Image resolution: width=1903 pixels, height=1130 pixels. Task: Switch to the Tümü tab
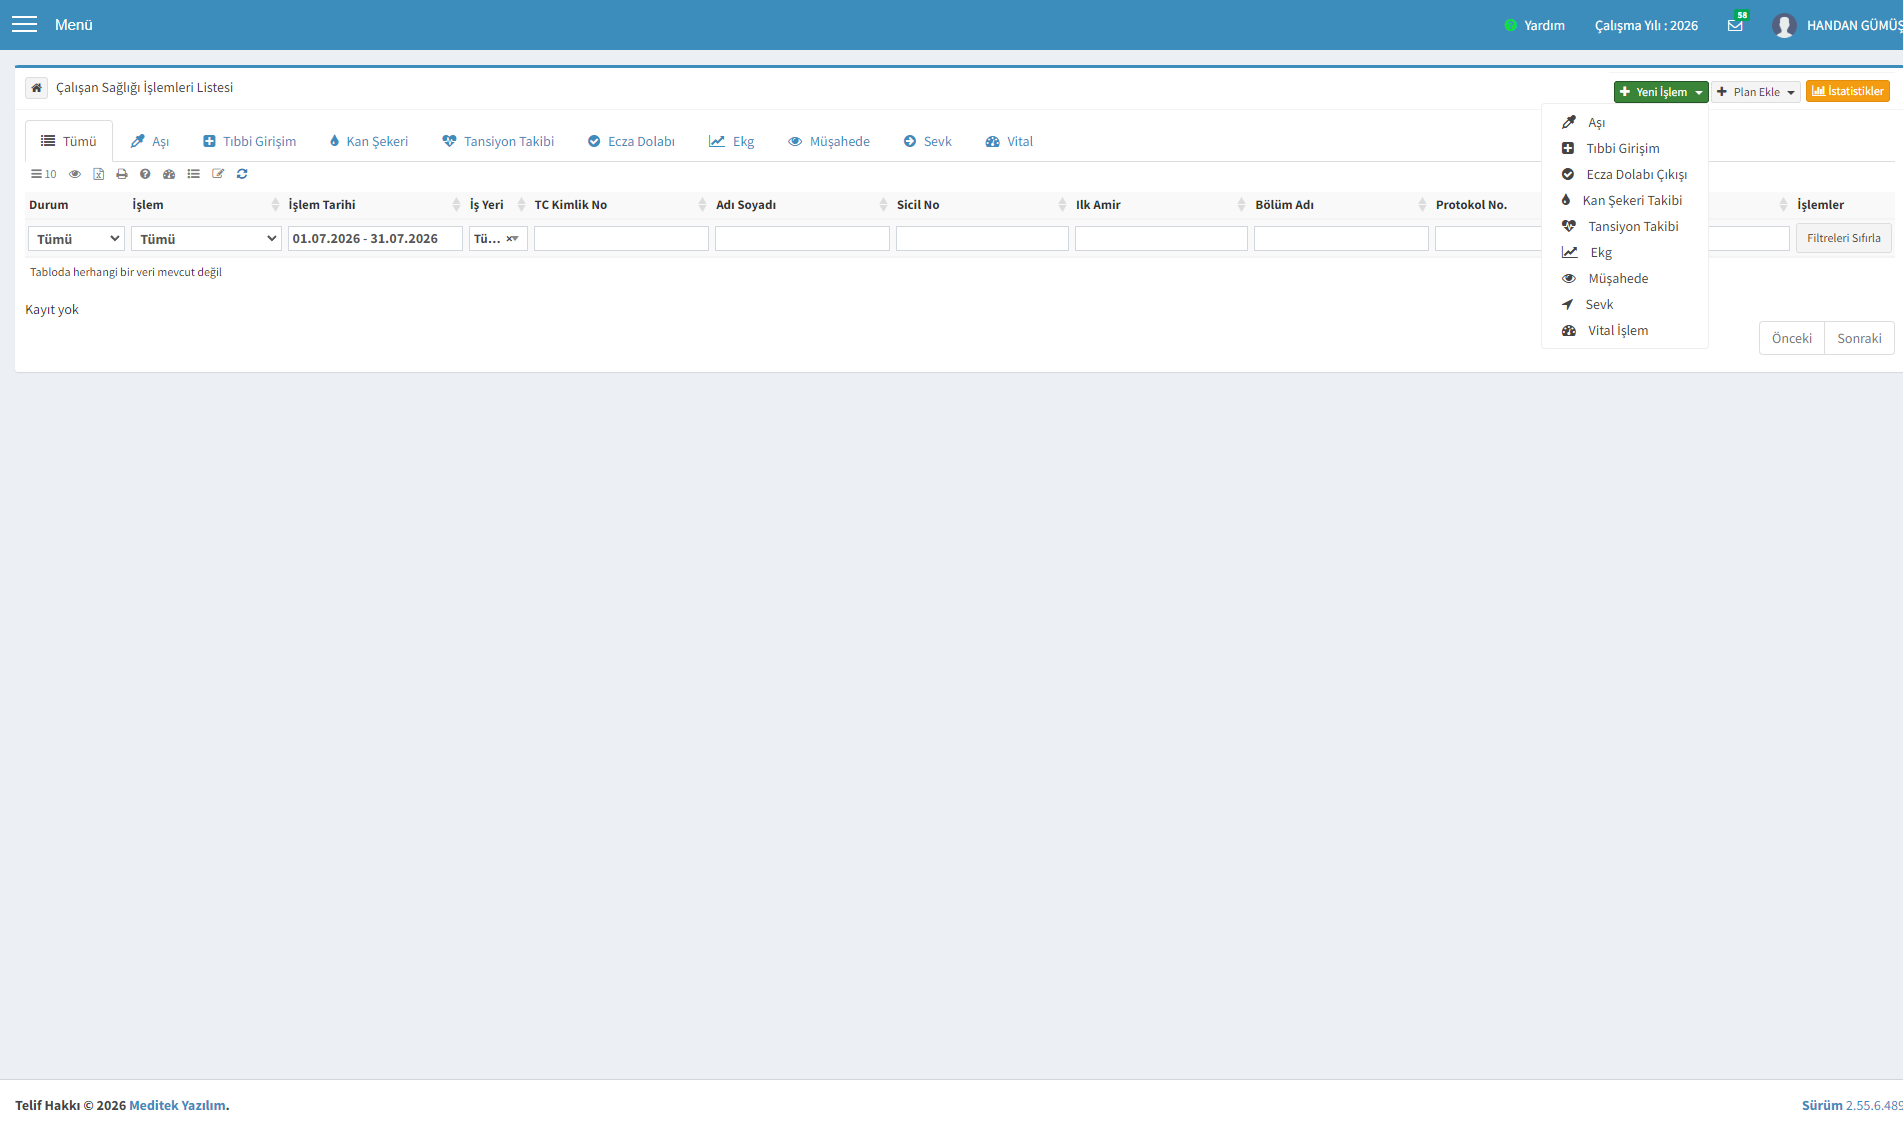[69, 141]
